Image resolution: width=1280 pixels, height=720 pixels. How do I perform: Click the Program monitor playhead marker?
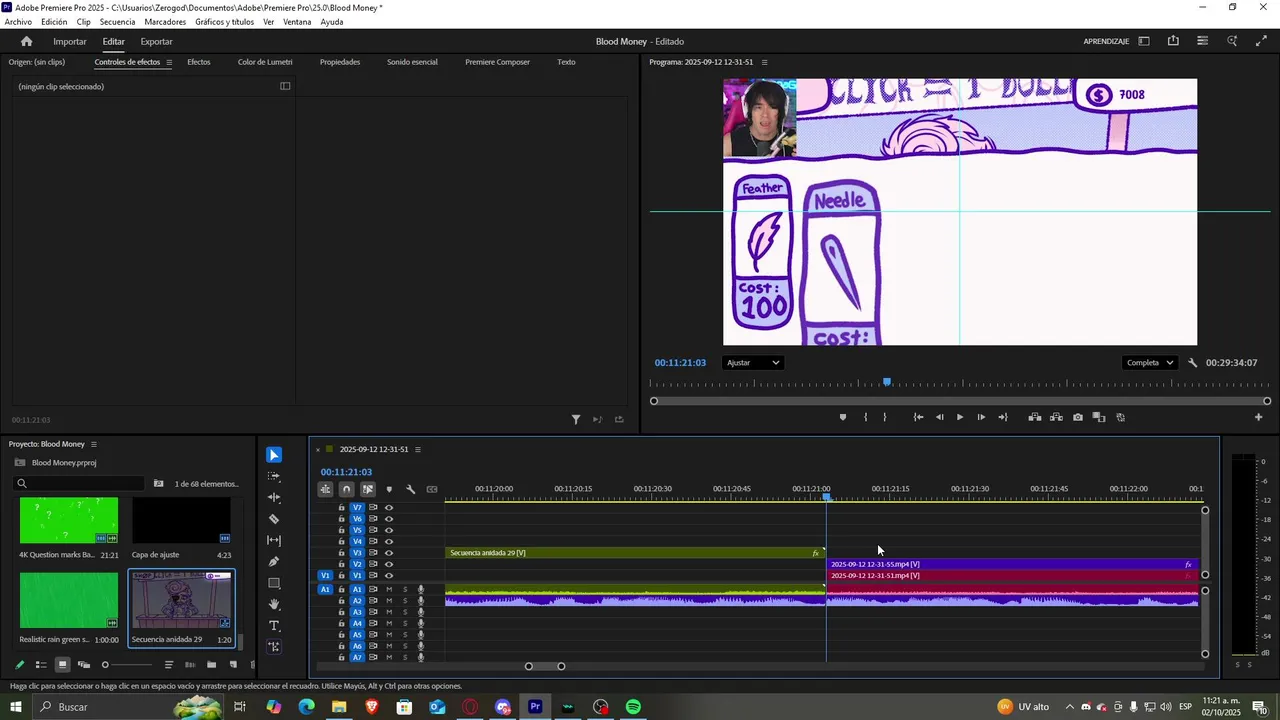point(887,382)
